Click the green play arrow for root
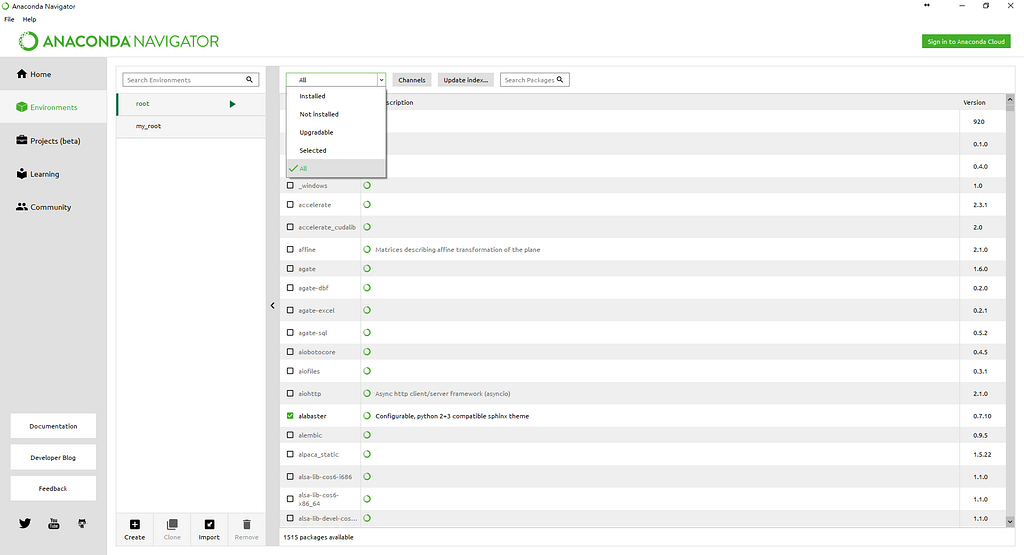Screen dimensions: 1024x555 (x=232, y=104)
